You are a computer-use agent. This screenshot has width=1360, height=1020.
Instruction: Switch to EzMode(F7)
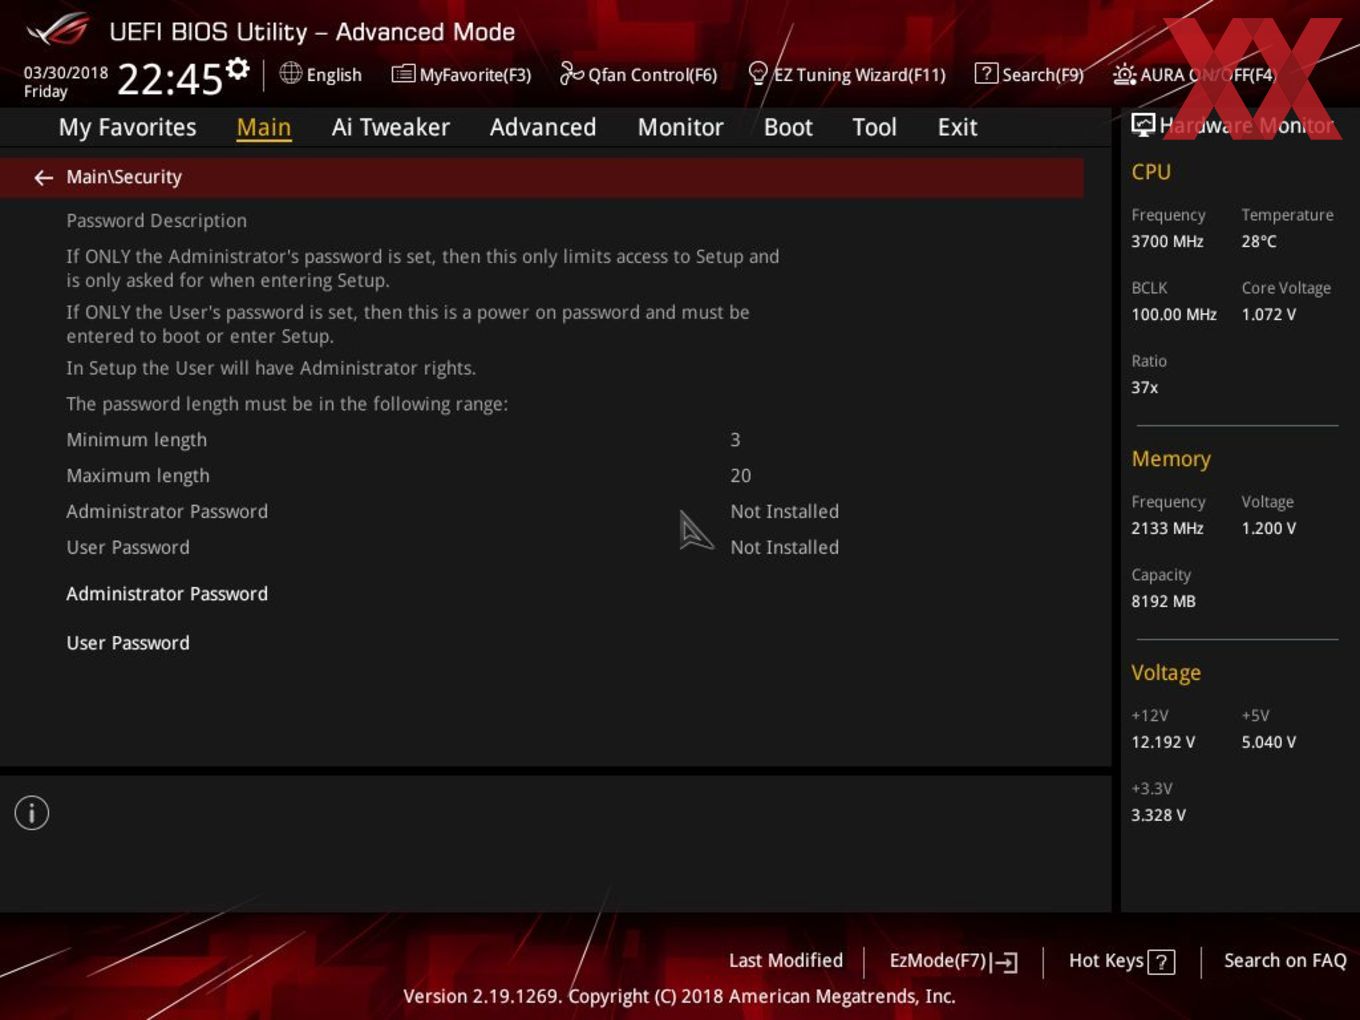point(953,961)
